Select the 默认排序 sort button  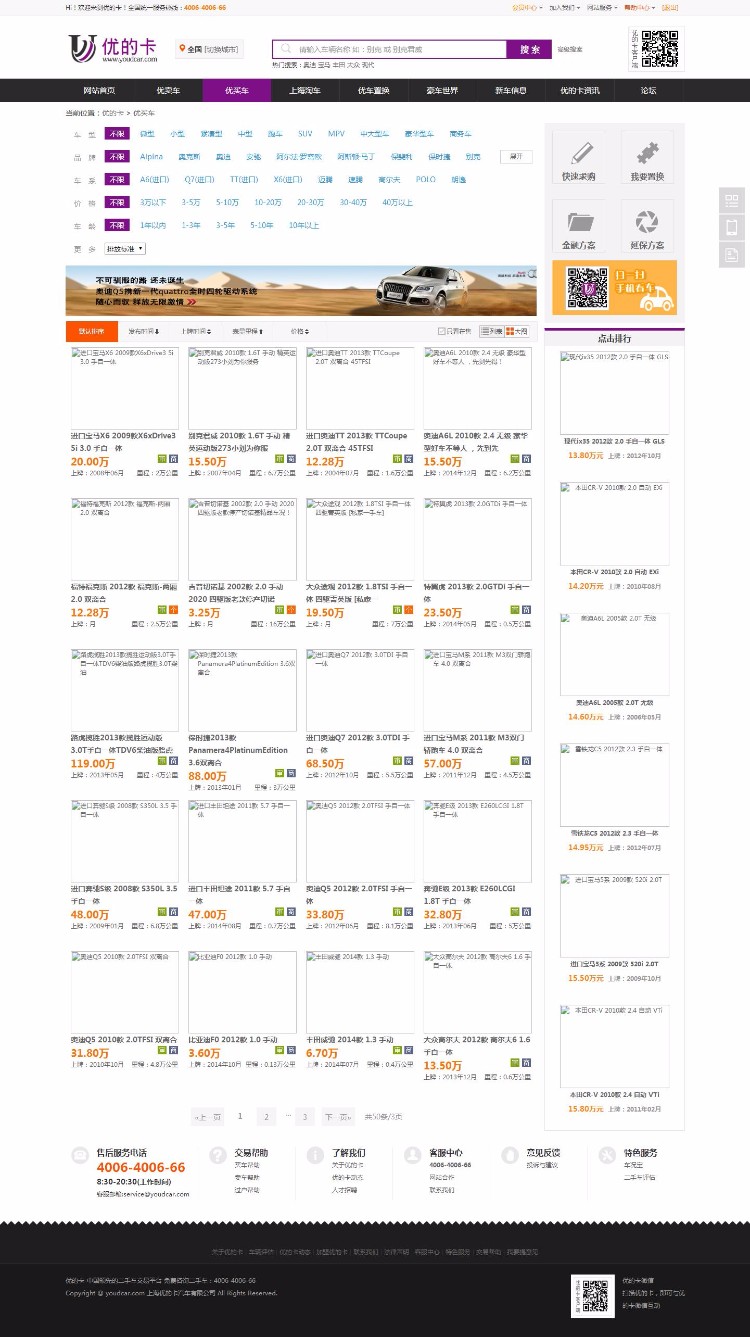(x=91, y=331)
